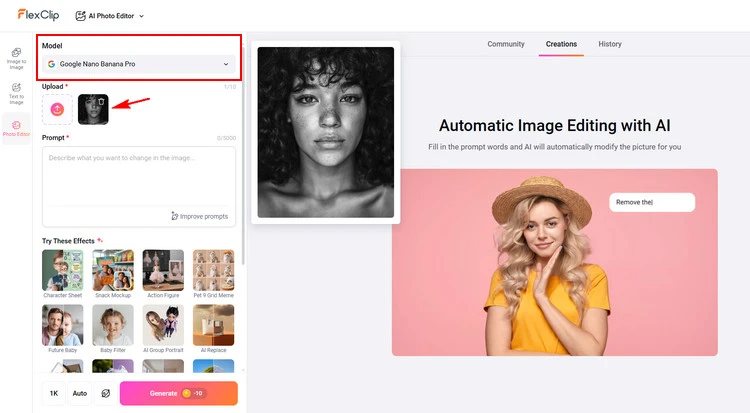Viewport: 750px width, 413px height.
Task: Select Photo Editor in sidebar
Action: pyautogui.click(x=16, y=128)
